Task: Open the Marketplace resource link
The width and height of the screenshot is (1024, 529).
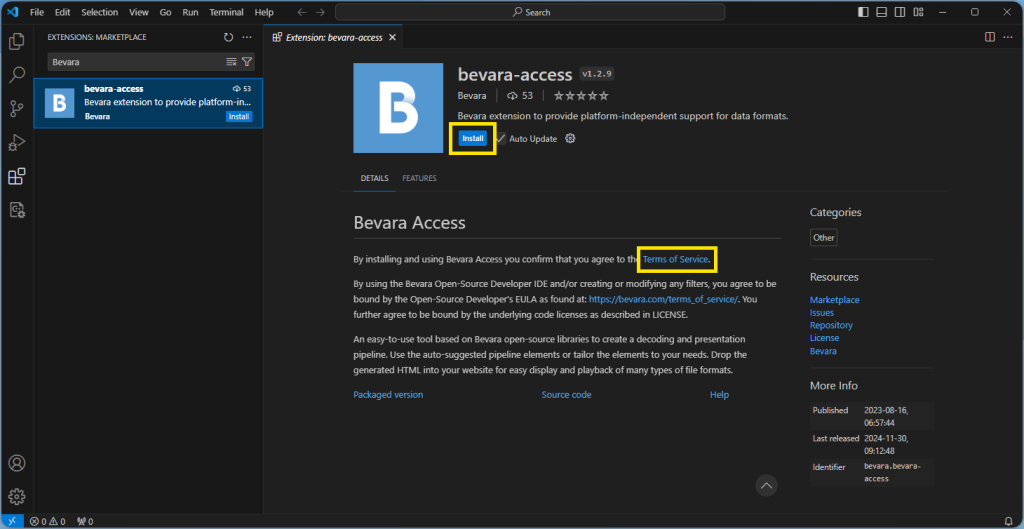Action: pyautogui.click(x=835, y=300)
